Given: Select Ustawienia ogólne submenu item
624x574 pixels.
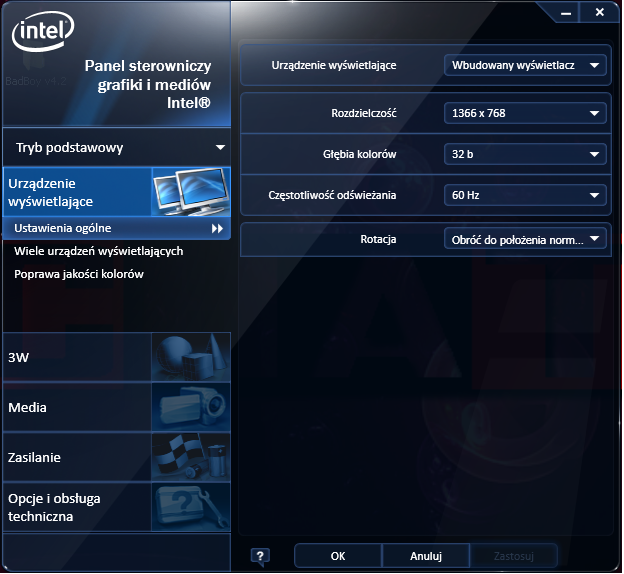Looking at the screenshot, I should point(117,228).
